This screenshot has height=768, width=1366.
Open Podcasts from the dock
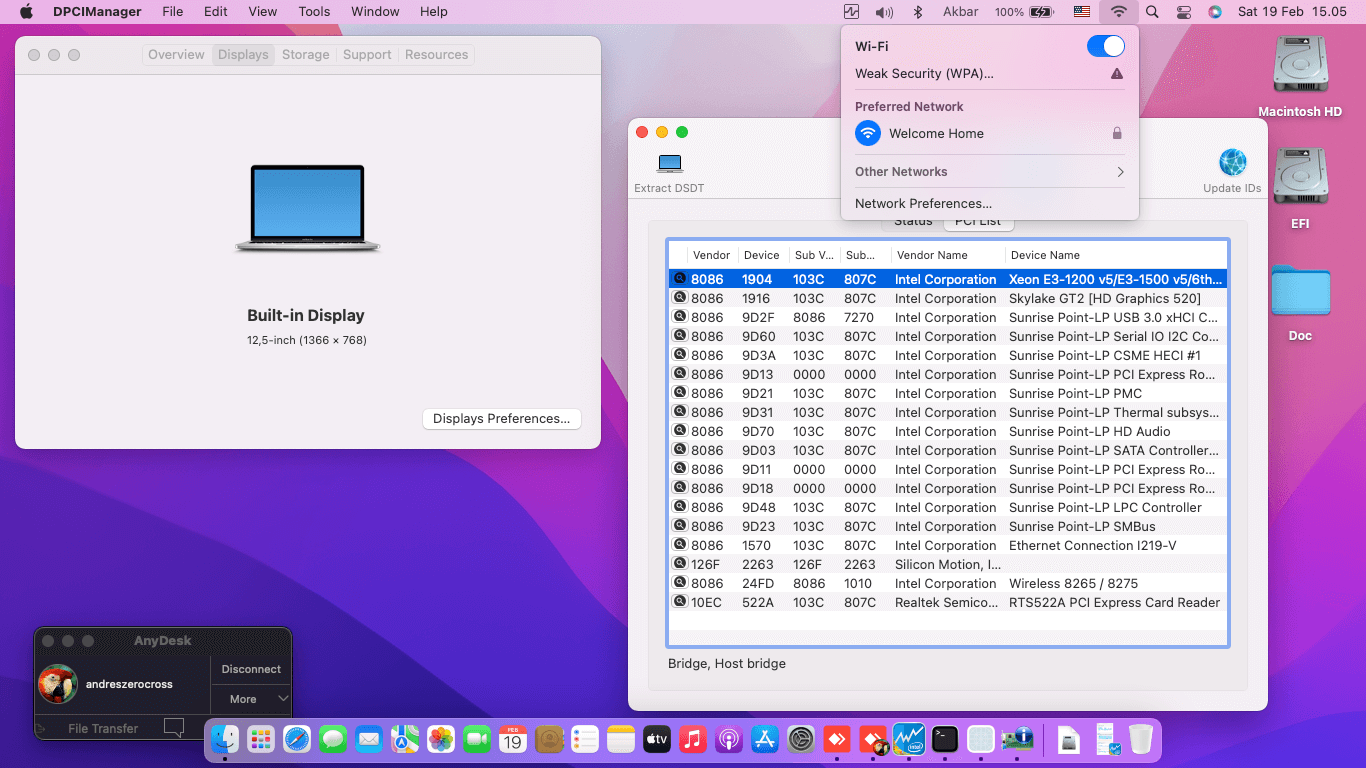click(x=729, y=739)
